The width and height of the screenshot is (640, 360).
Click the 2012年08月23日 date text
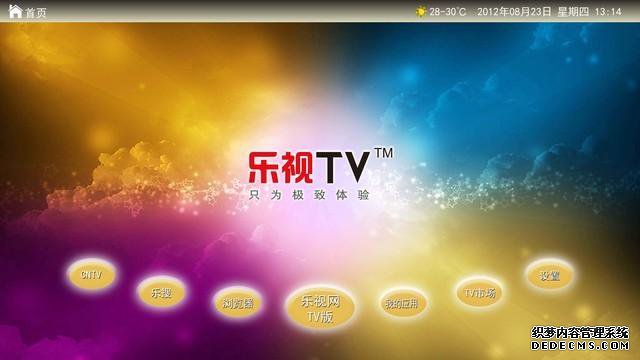point(514,12)
